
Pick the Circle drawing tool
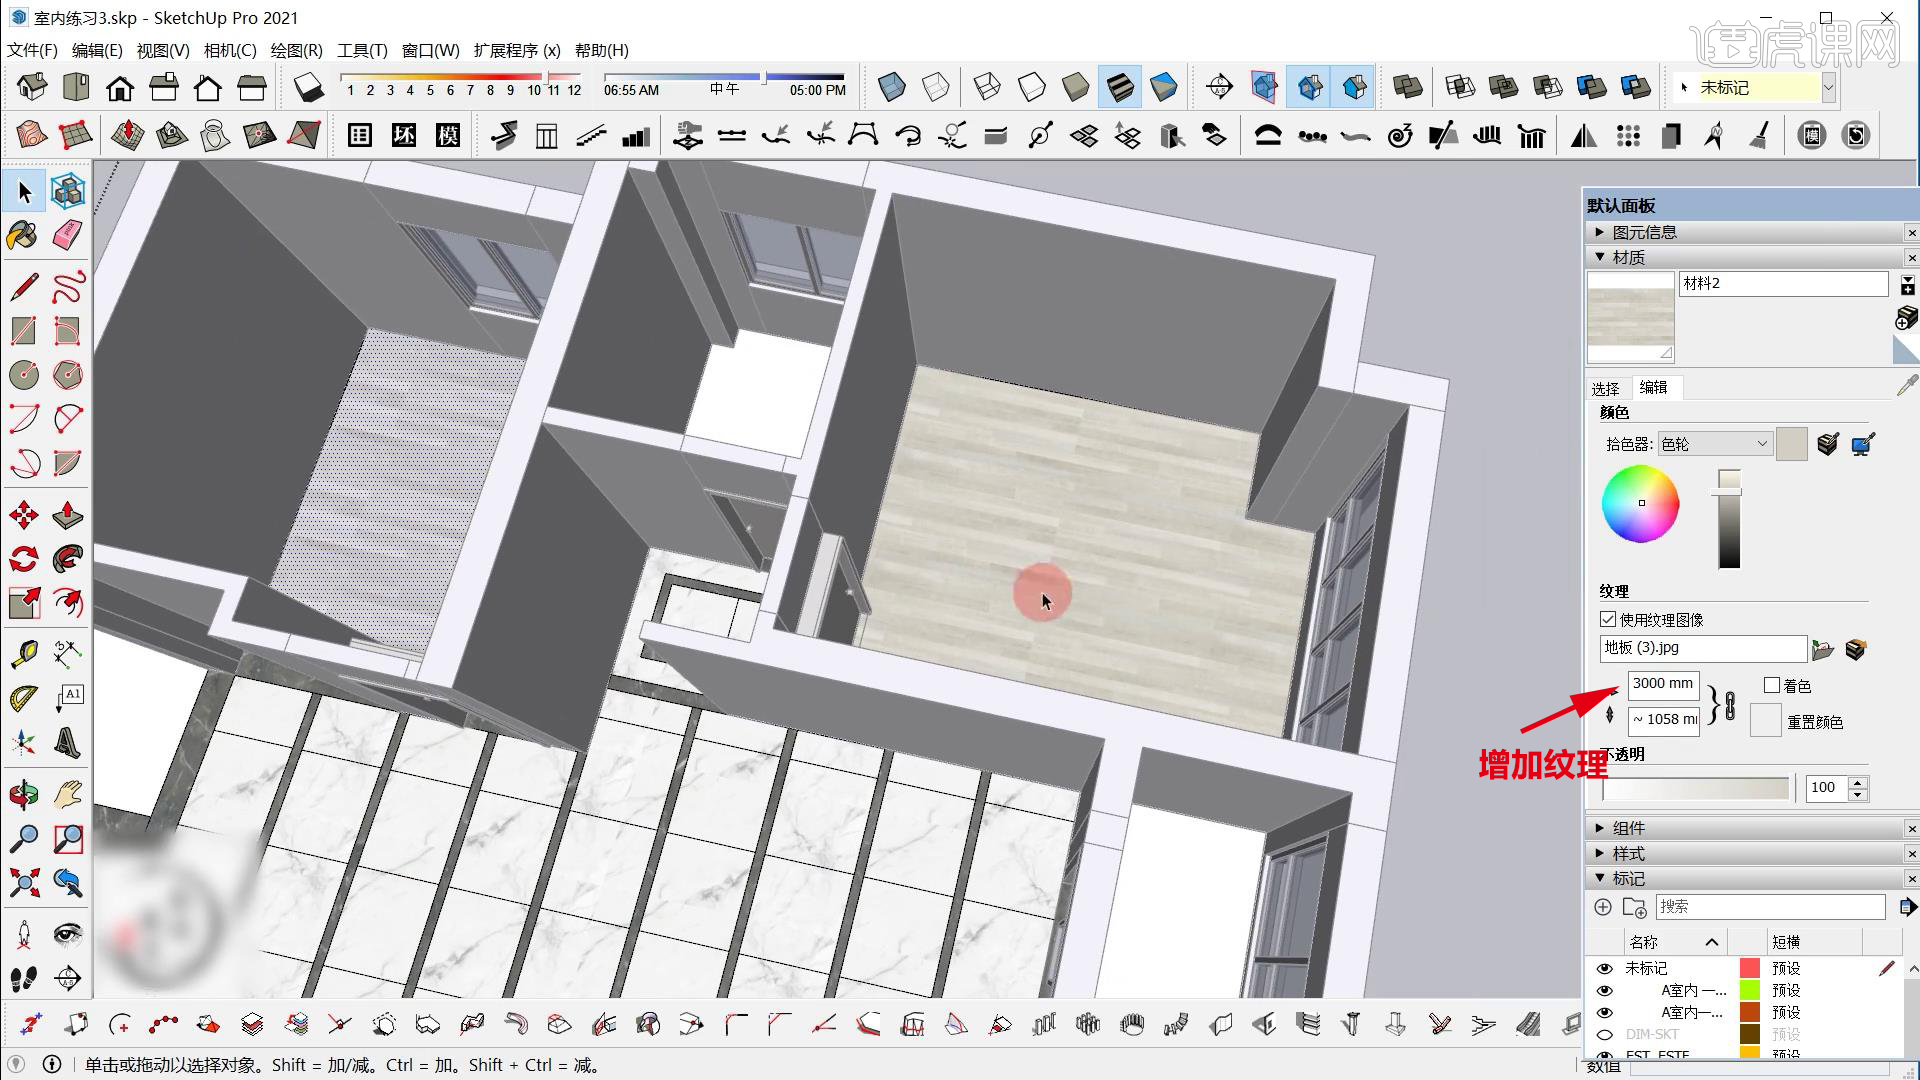[24, 375]
